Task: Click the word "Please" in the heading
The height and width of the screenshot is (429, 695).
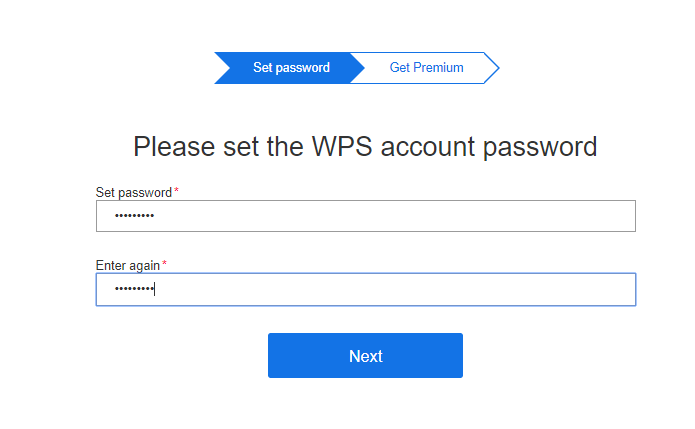Action: pyautogui.click(x=177, y=147)
